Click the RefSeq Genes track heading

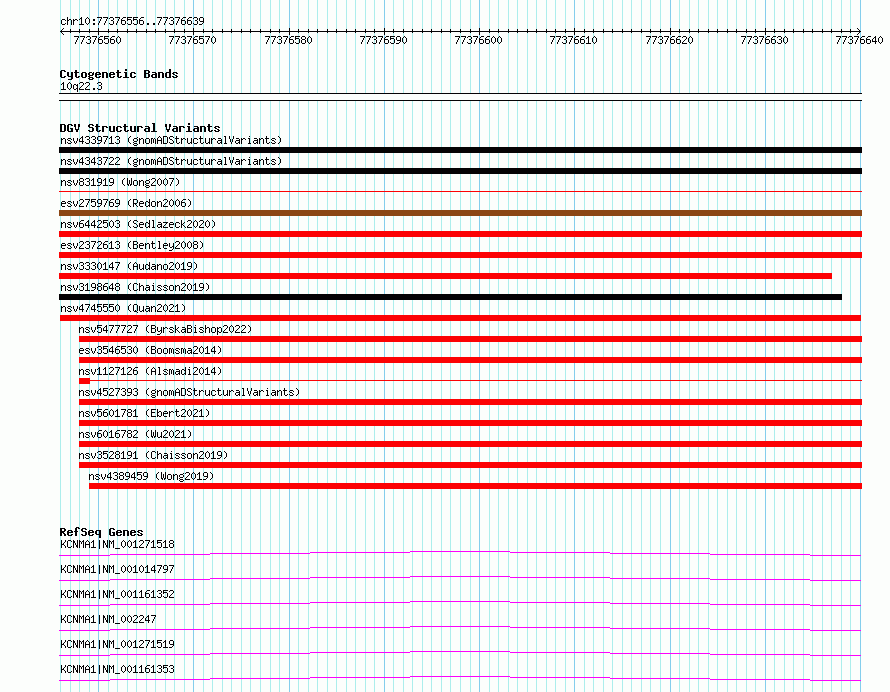point(101,532)
